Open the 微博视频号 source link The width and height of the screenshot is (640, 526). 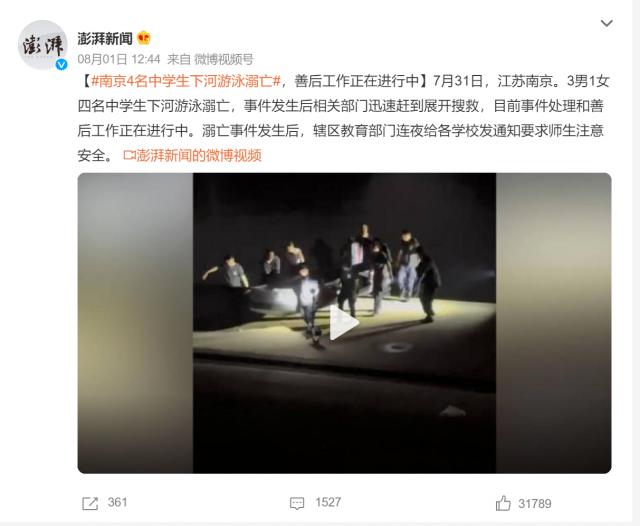[224, 60]
